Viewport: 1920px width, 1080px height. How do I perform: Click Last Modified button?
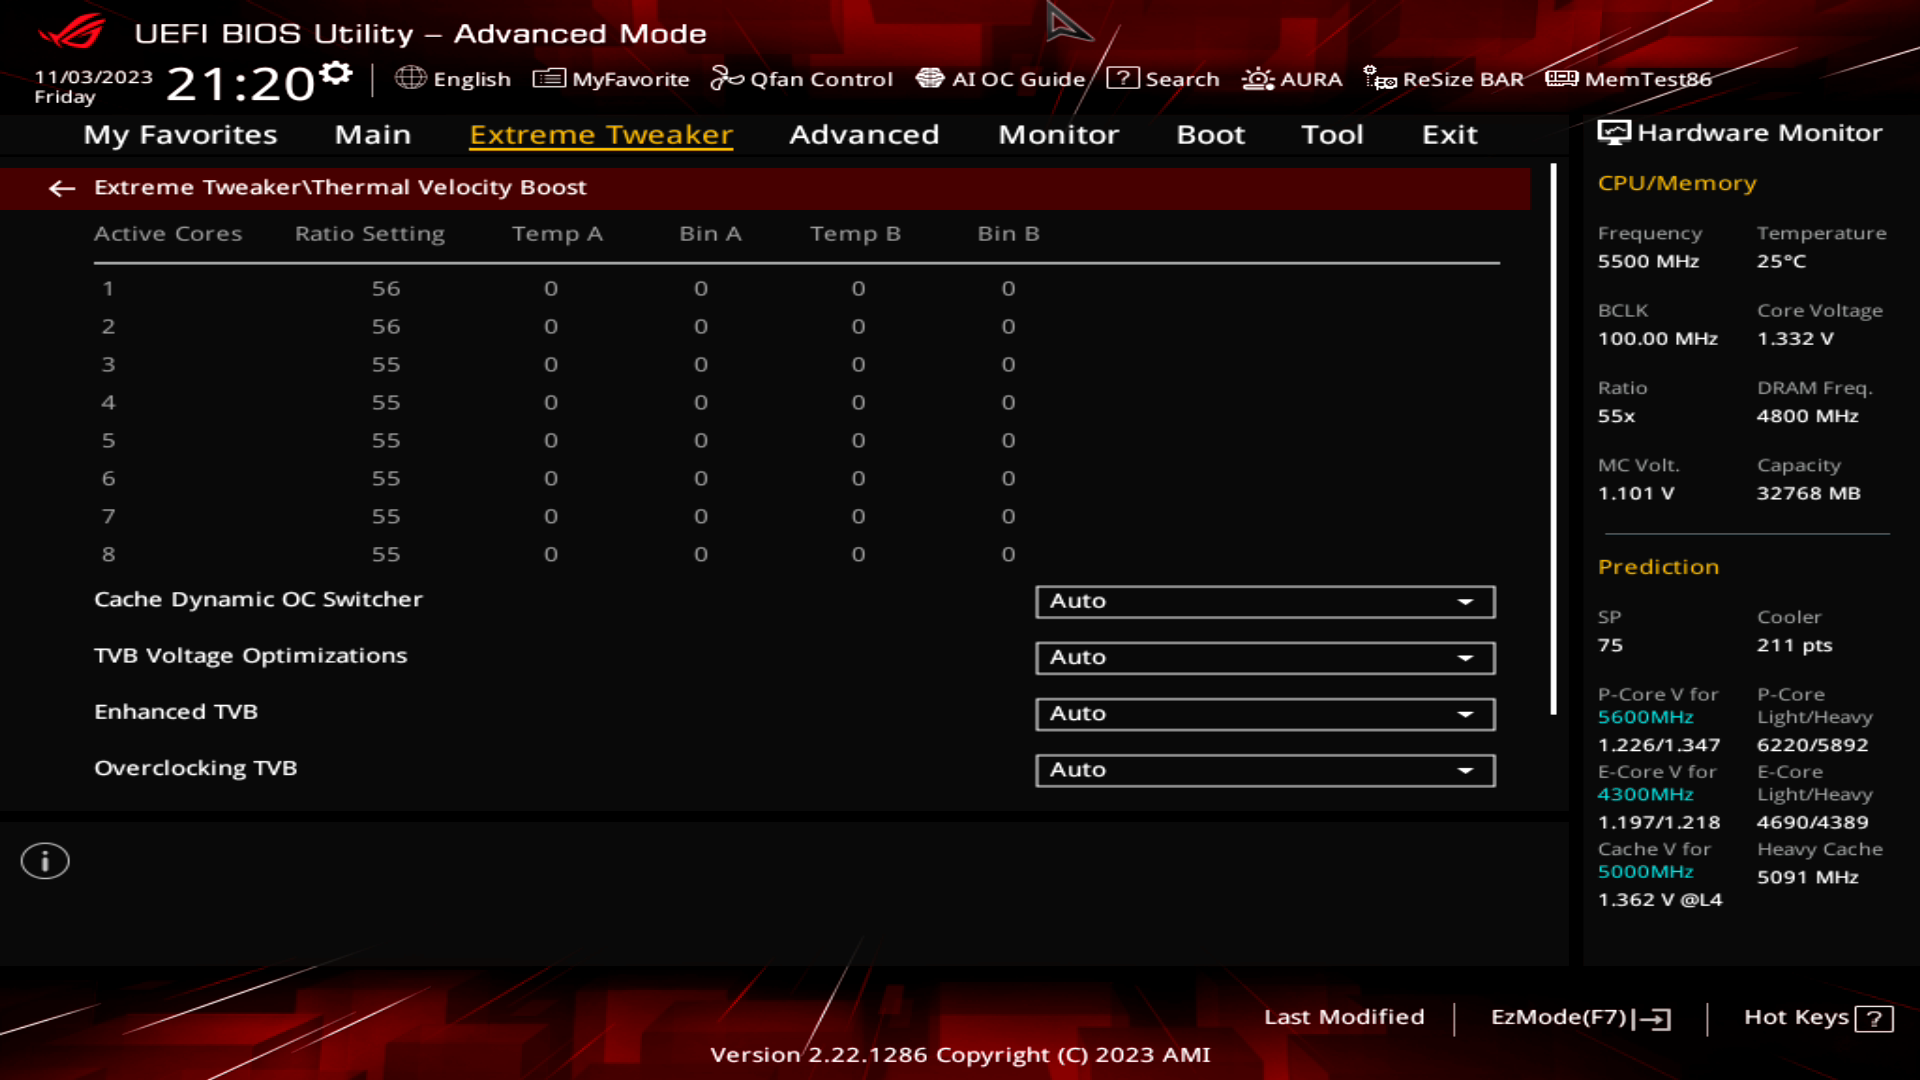1344,1015
